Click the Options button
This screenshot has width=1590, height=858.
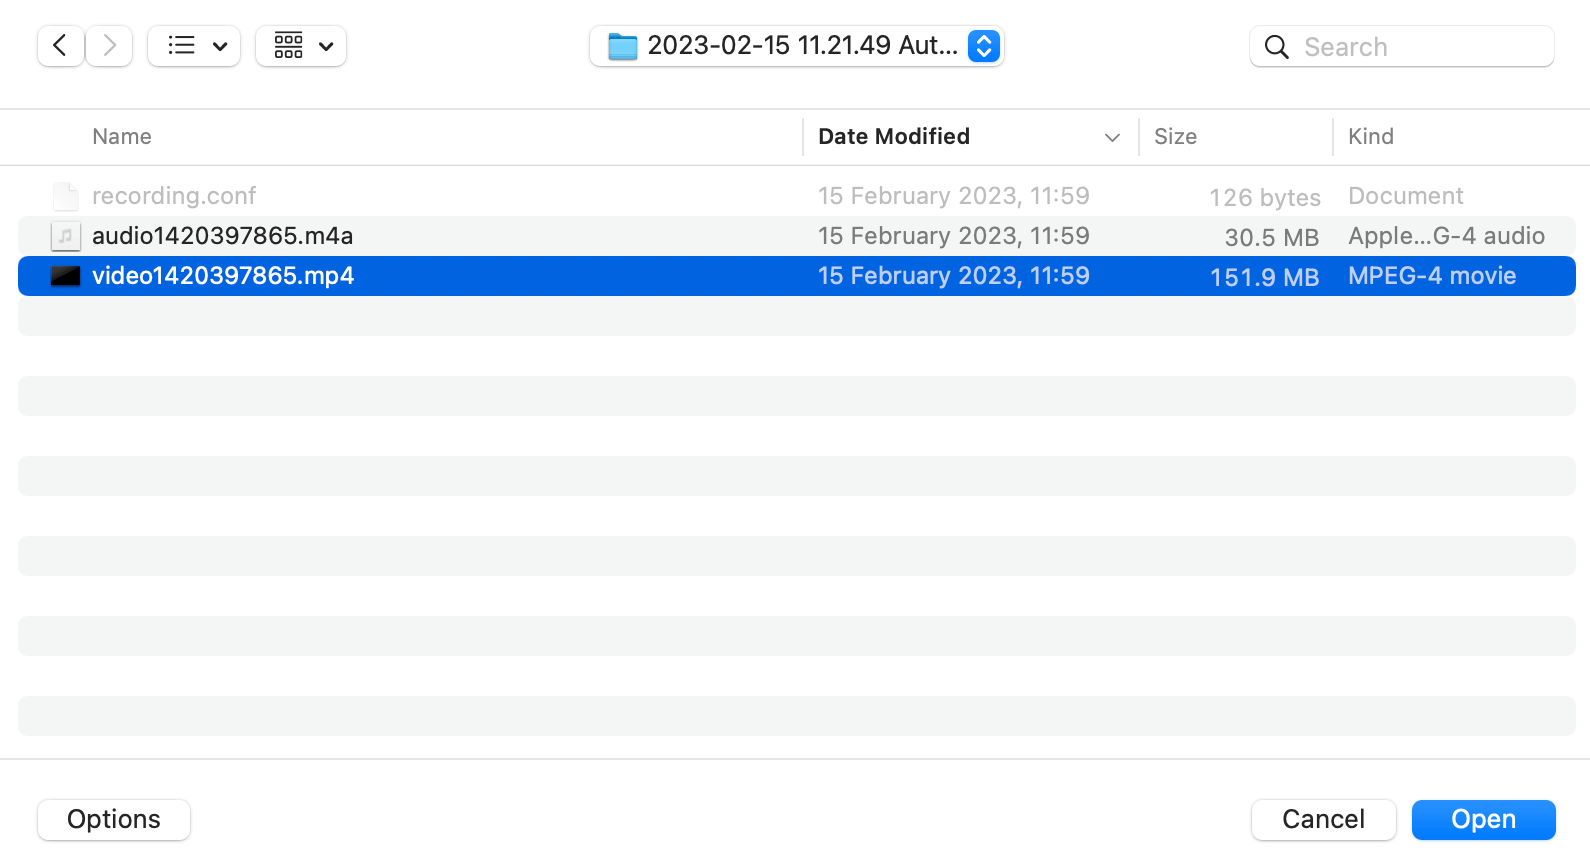click(114, 820)
